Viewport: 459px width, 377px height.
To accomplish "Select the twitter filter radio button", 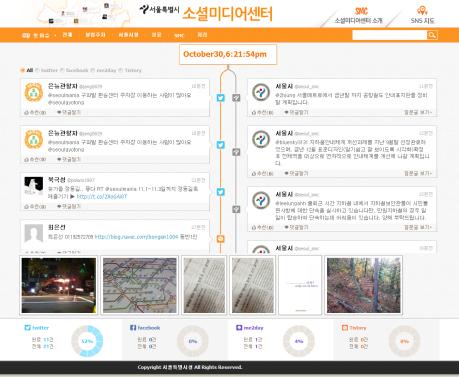I will coord(37,70).
